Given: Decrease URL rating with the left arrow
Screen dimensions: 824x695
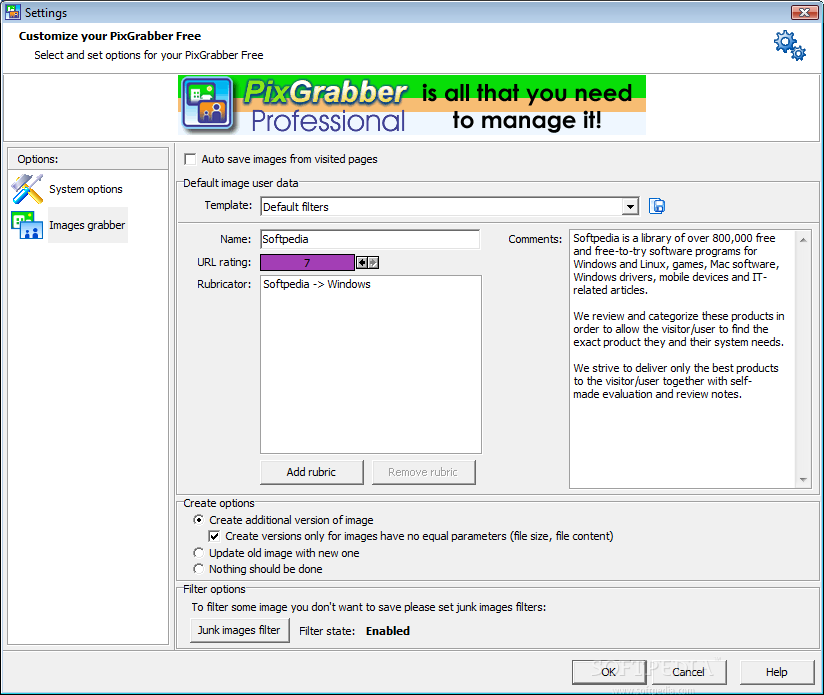Looking at the screenshot, I should pyautogui.click(x=362, y=262).
